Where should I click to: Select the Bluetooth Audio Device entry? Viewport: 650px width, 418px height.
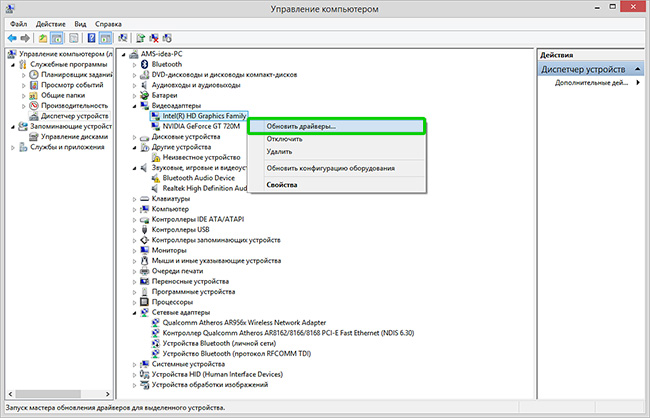coord(199,178)
